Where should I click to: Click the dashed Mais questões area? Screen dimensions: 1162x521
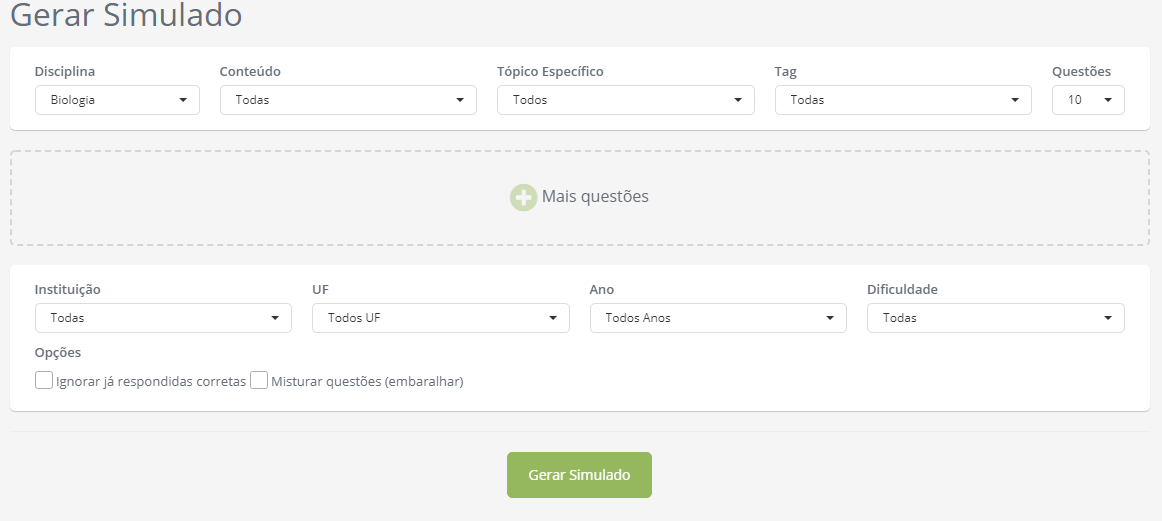pos(580,198)
